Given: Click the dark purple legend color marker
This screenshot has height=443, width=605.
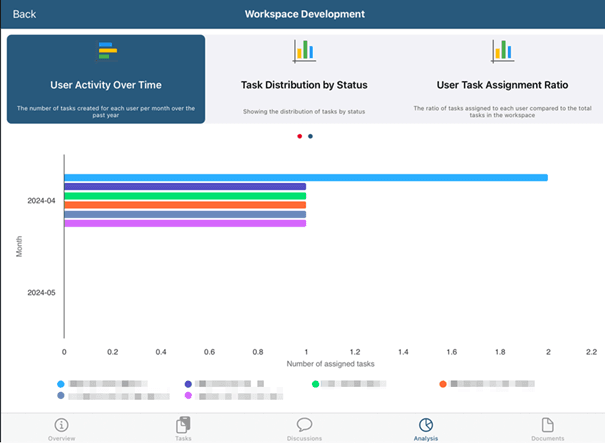Looking at the screenshot, I should pyautogui.click(x=188, y=383).
